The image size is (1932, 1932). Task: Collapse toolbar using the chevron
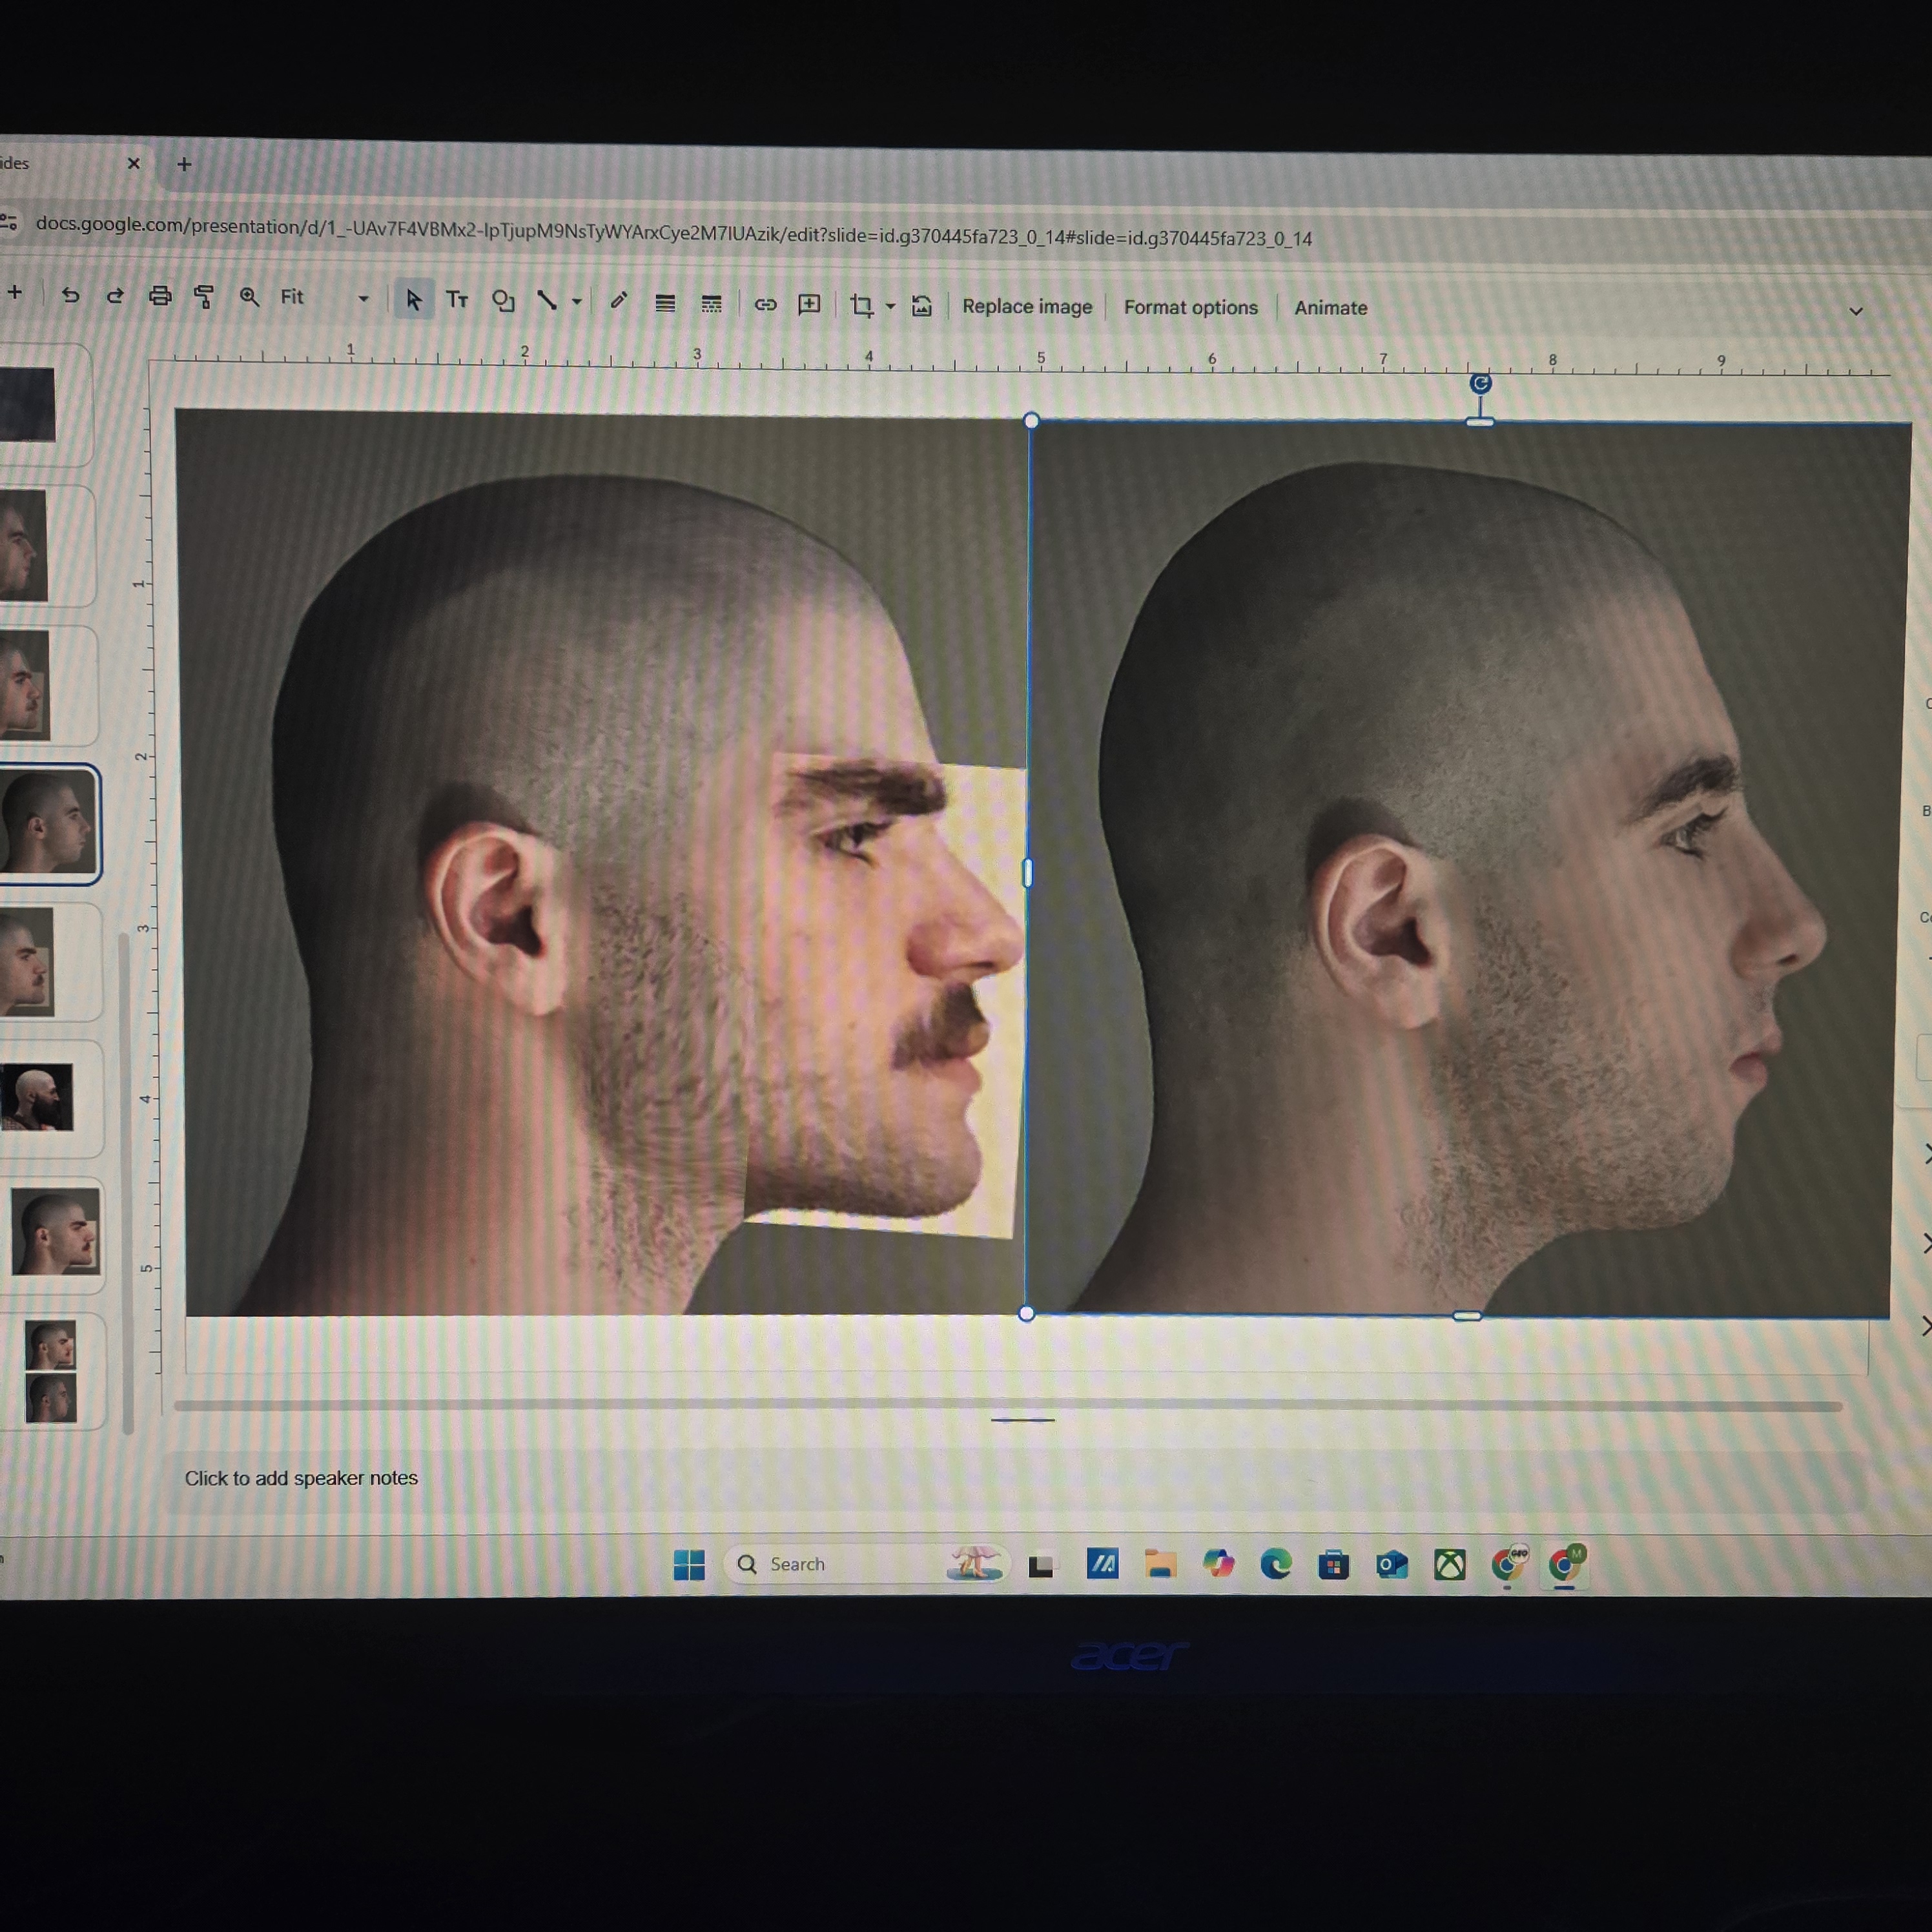pos(1856,311)
